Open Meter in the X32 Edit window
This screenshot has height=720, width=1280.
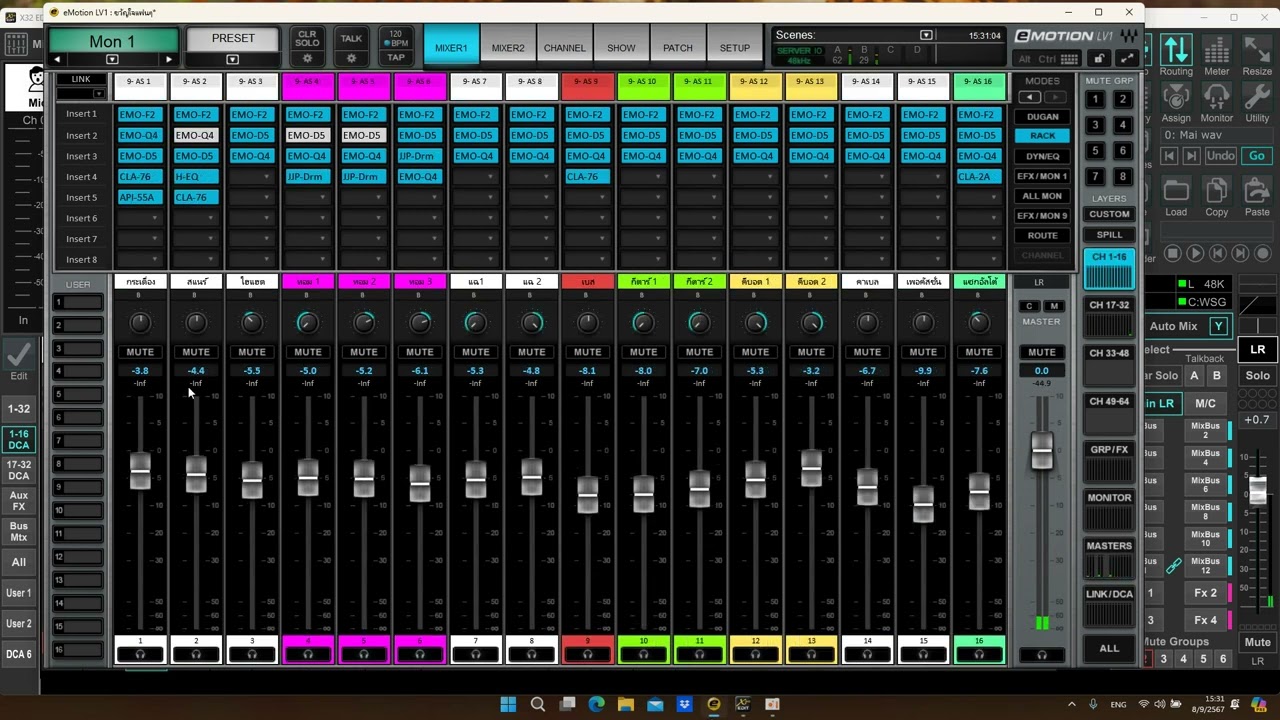pos(1217,55)
